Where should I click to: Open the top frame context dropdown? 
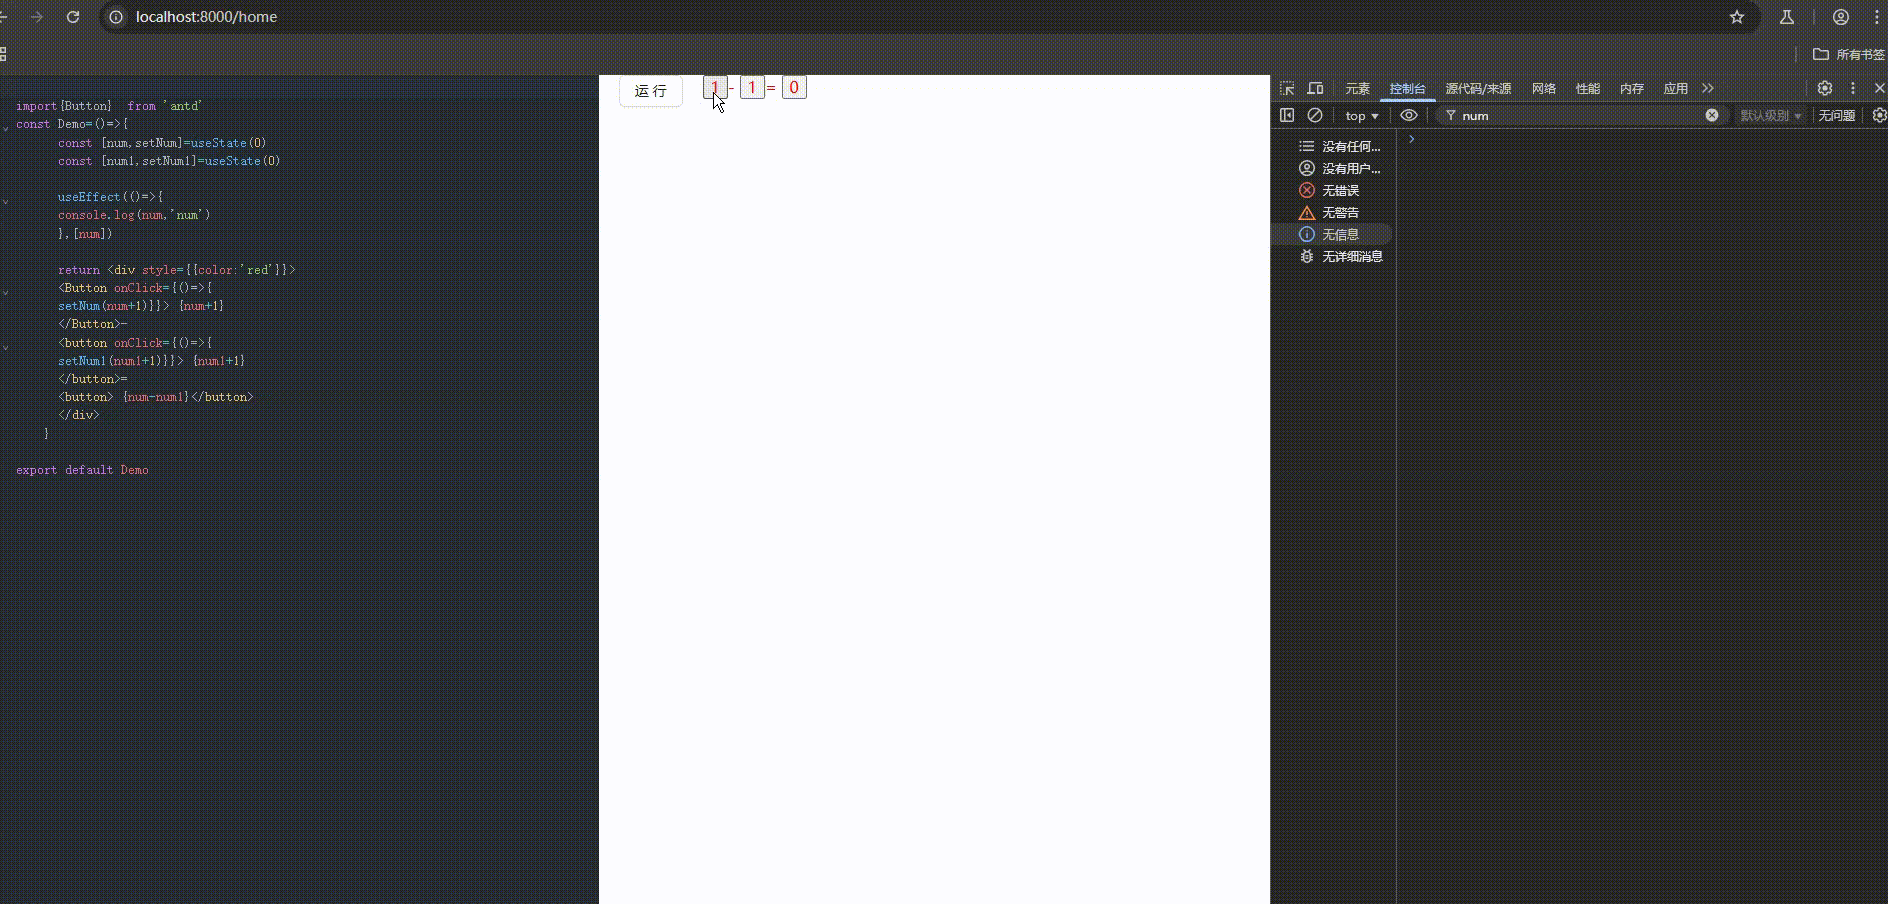tap(1360, 115)
